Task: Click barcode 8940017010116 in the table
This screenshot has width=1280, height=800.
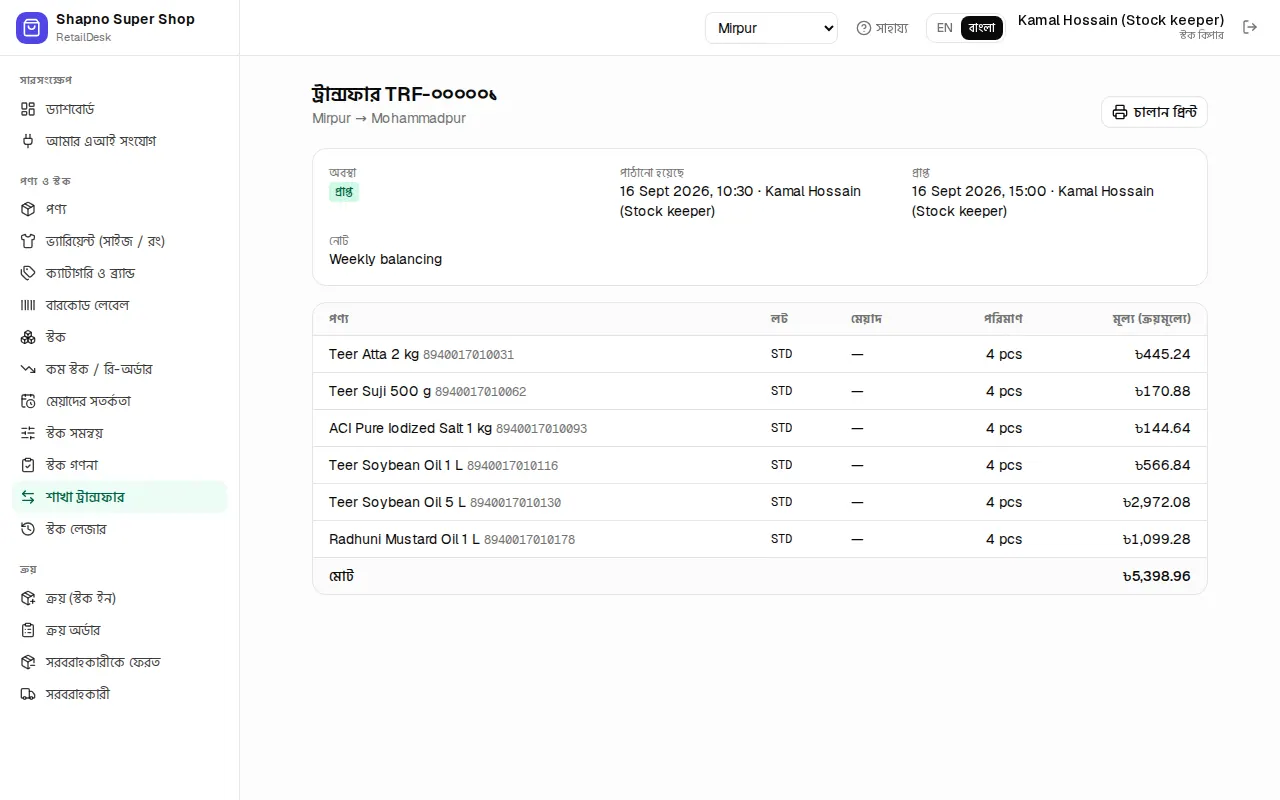Action: point(512,466)
